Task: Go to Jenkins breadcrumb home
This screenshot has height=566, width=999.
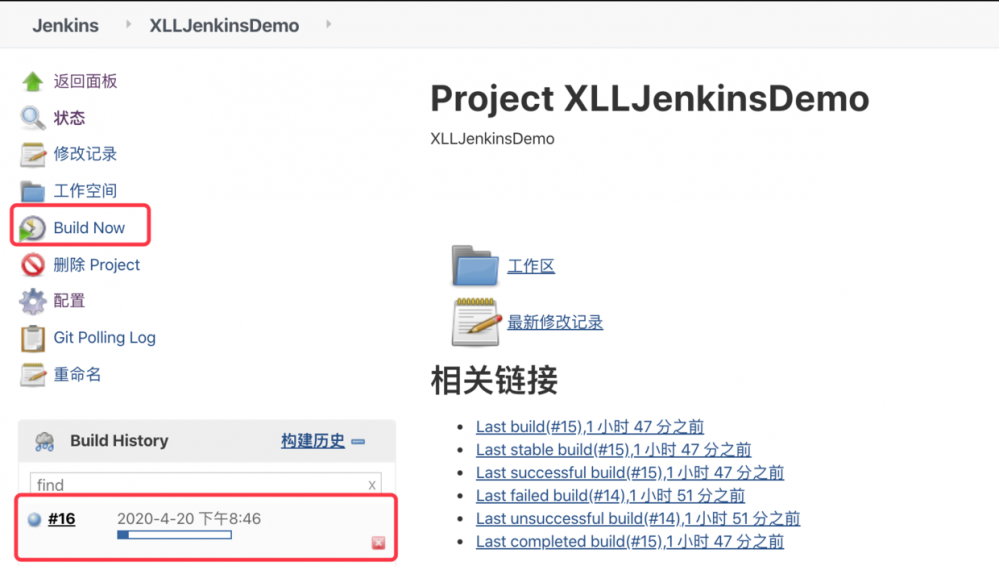Action: pos(66,25)
